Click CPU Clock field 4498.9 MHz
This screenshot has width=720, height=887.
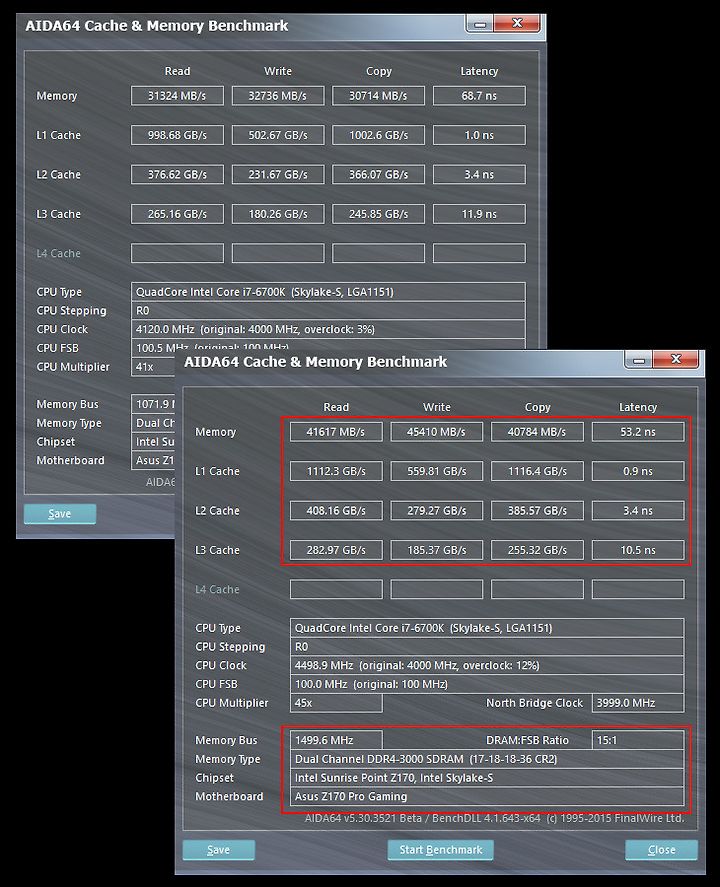[487, 665]
